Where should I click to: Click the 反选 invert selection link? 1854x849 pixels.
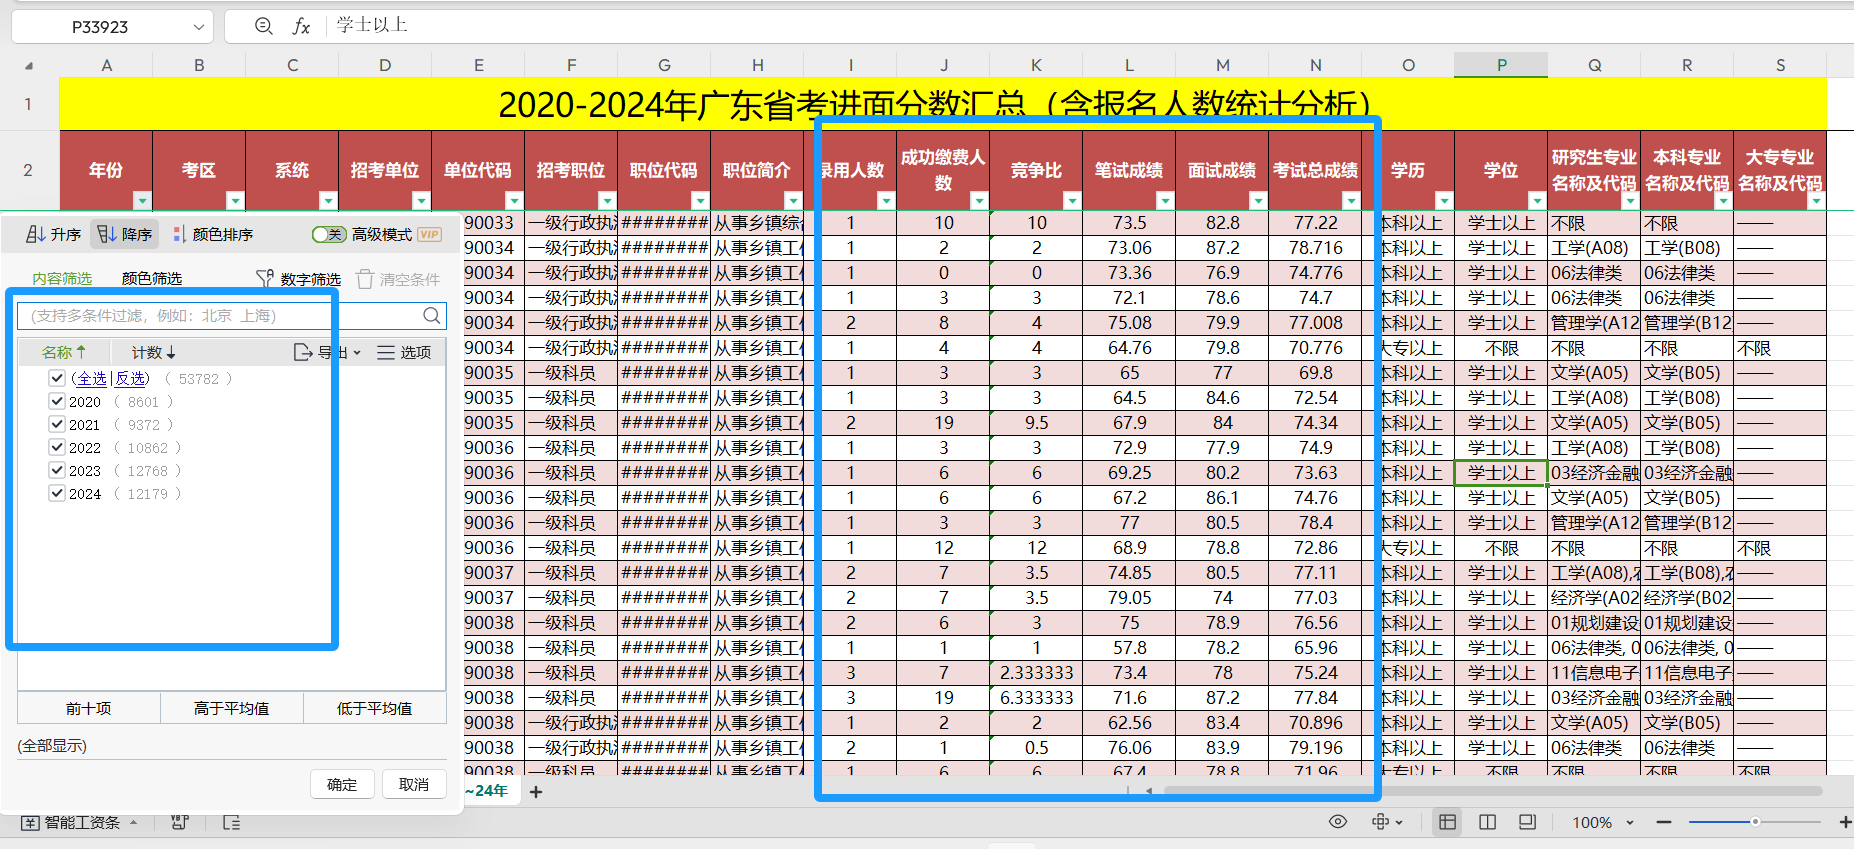coord(130,378)
